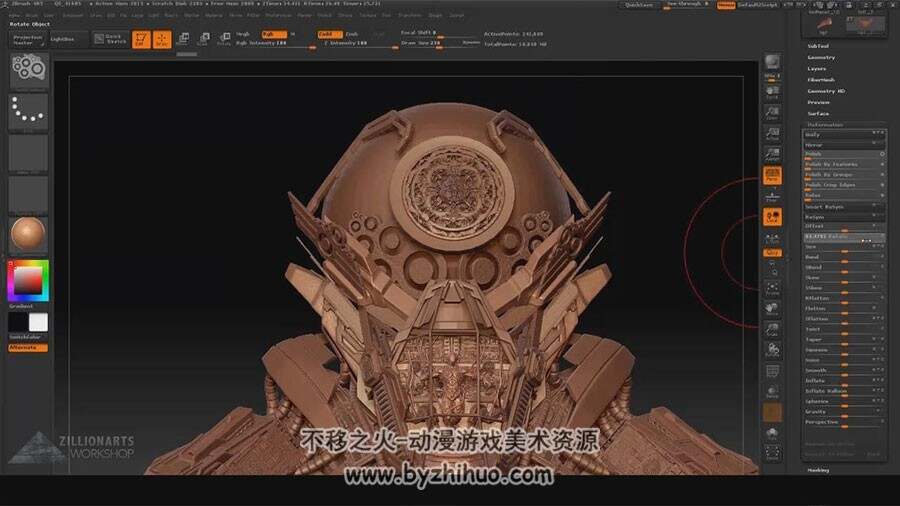Image resolution: width=900 pixels, height=506 pixels.
Task: Select the Rotate transform icon in top shelf
Action: click(x=224, y=39)
